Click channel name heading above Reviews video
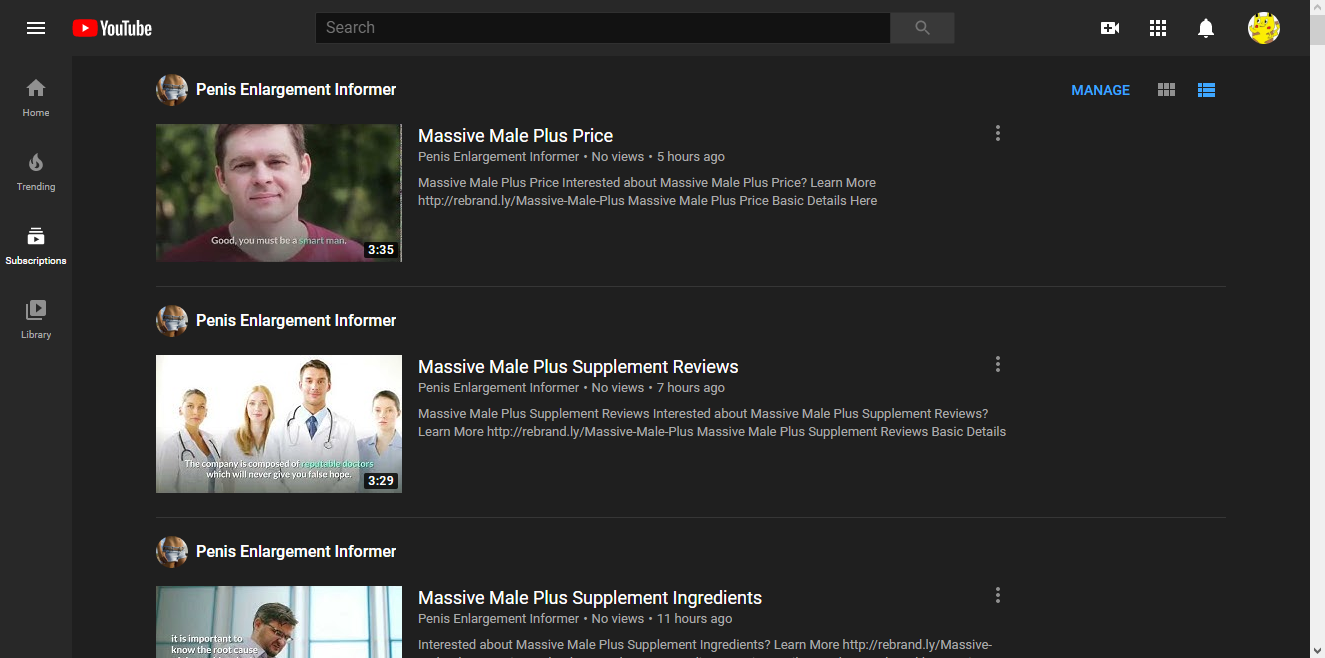Image resolution: width=1325 pixels, height=658 pixels. [296, 321]
